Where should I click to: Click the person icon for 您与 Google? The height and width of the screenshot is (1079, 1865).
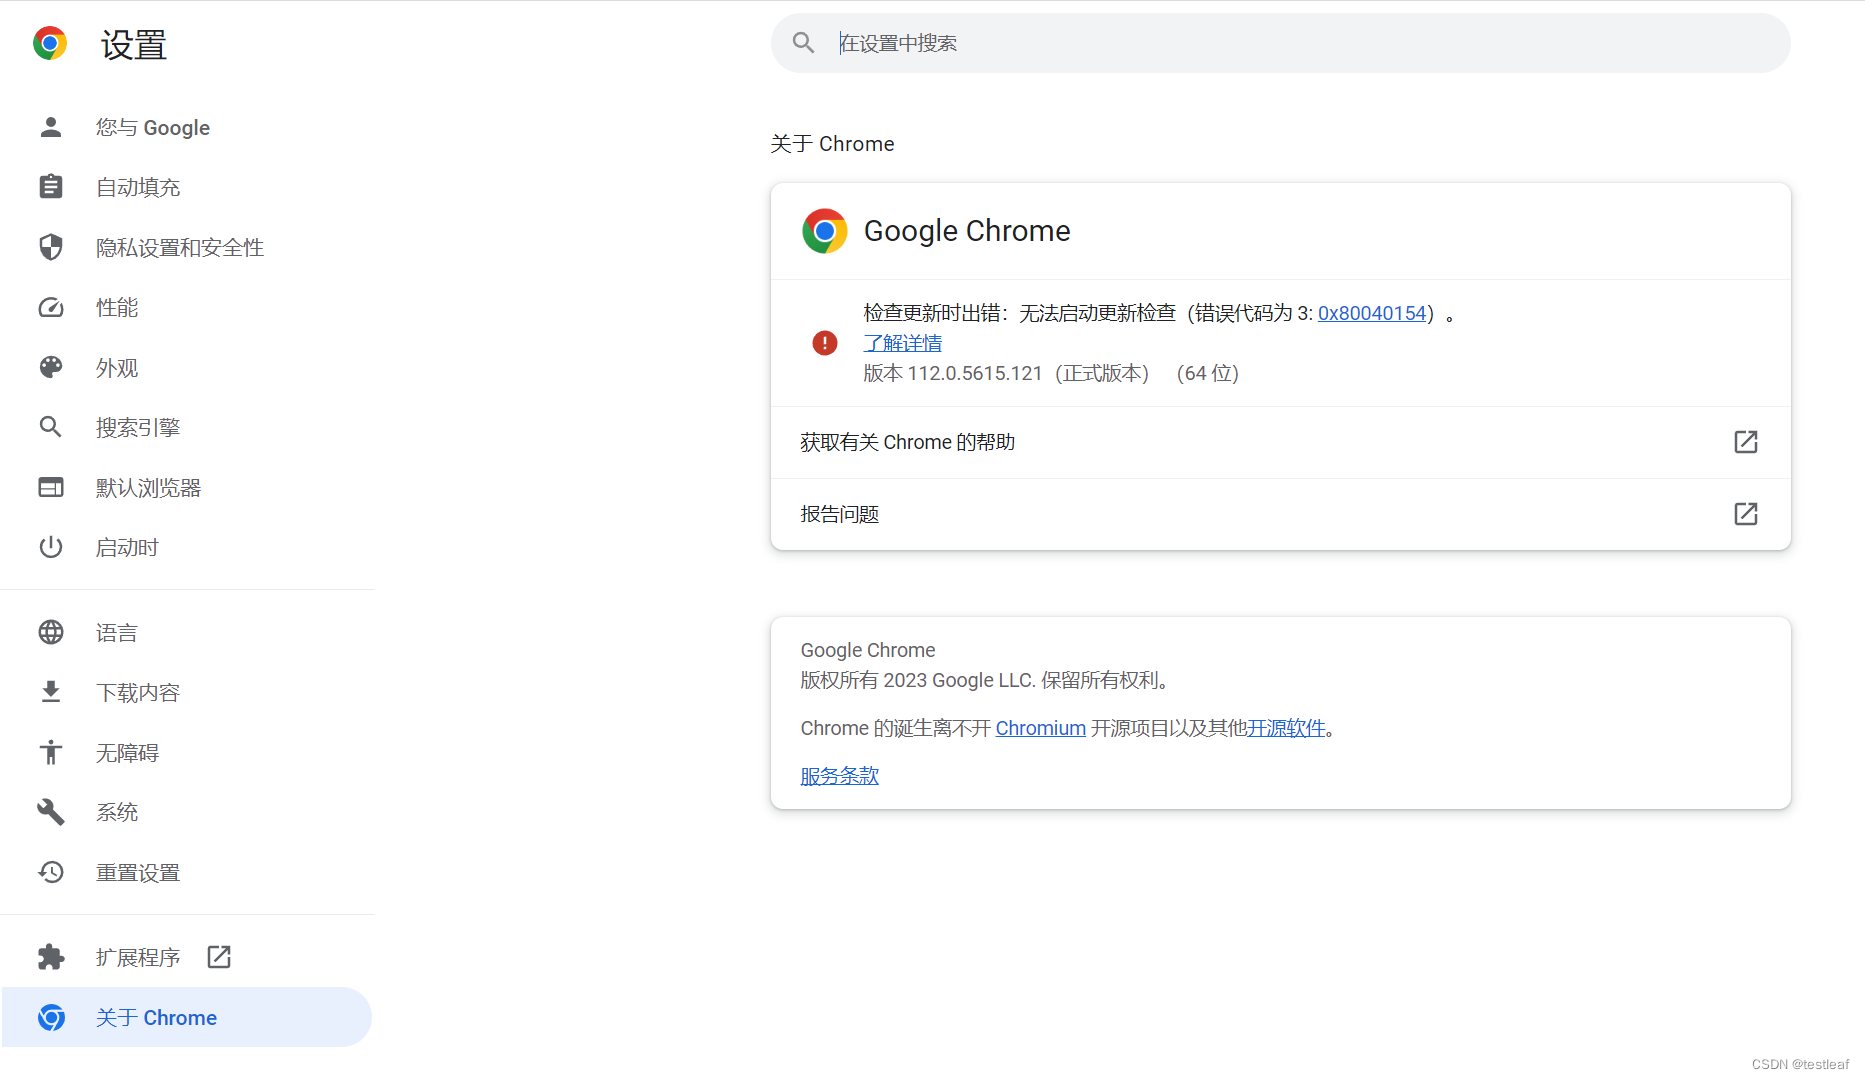pyautogui.click(x=51, y=127)
